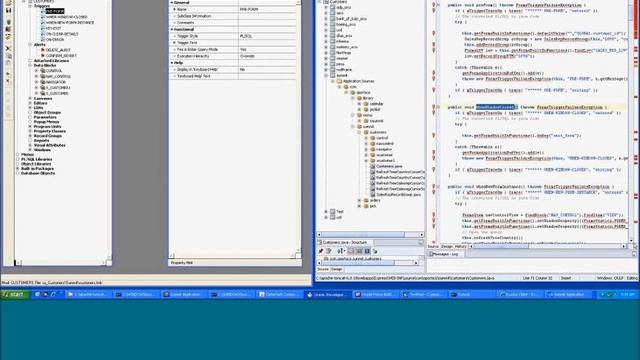Click horizontal scrollbar beneath the code editor
Screen dimensions: 640x360
(548, 247)
